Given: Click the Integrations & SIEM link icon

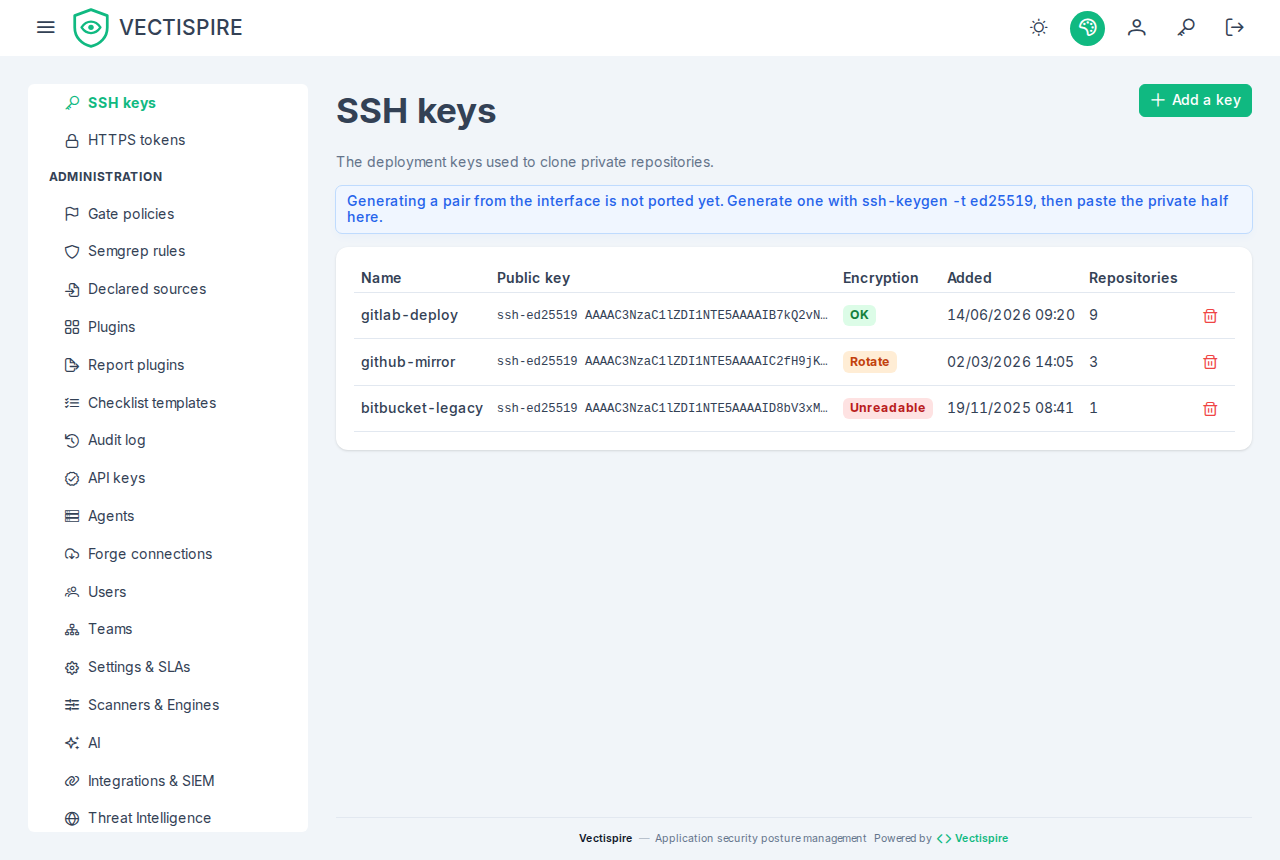Looking at the screenshot, I should 72,781.
